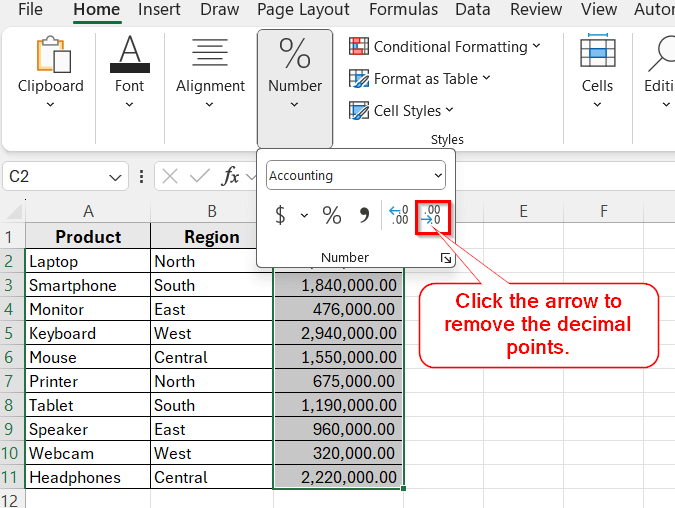Select the Headphones cell

tap(88, 477)
